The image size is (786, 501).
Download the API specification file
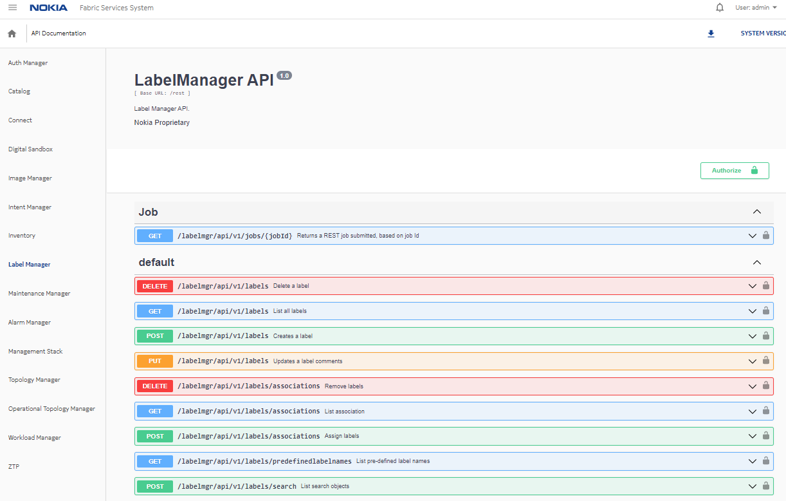(x=711, y=34)
